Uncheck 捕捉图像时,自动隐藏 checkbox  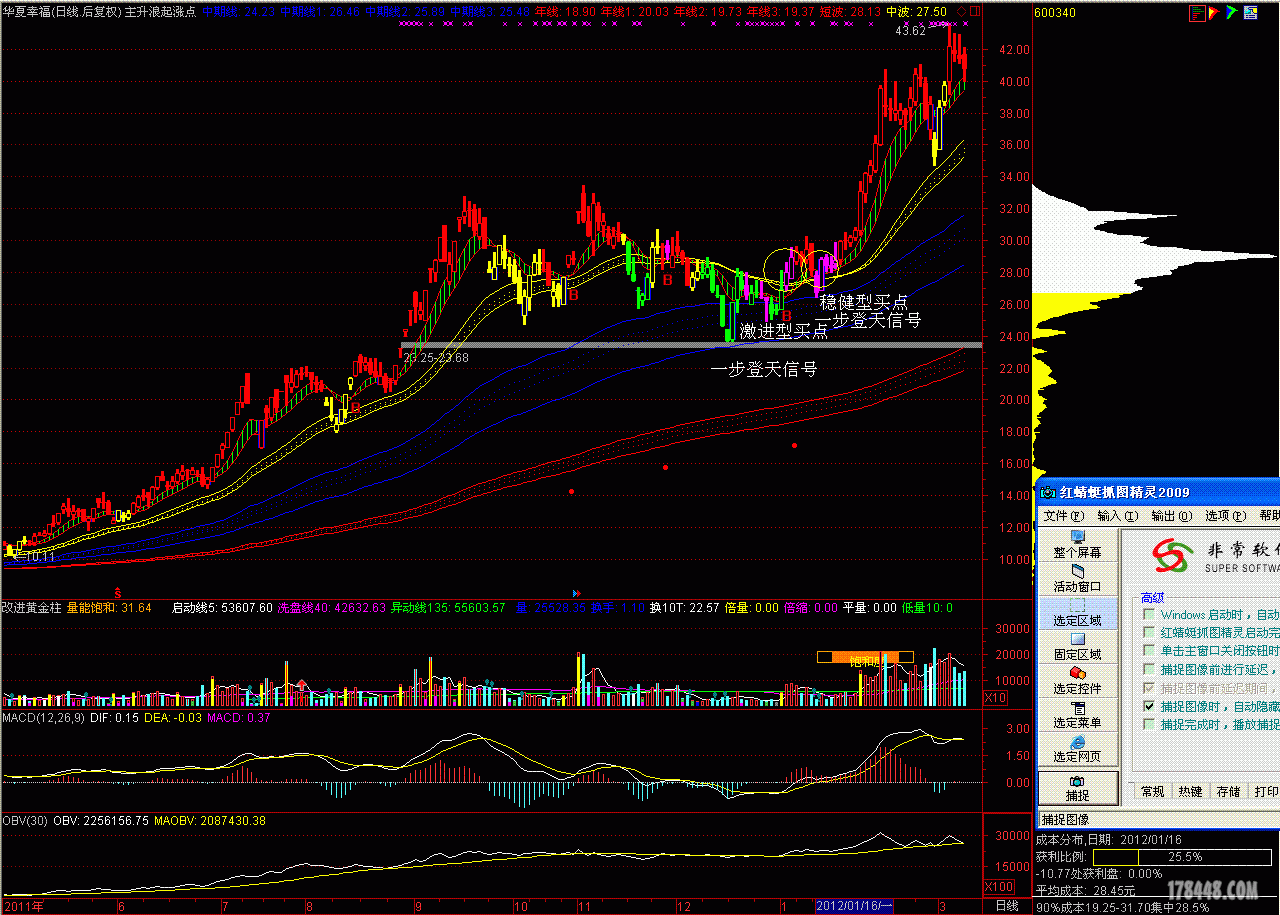coord(1149,706)
